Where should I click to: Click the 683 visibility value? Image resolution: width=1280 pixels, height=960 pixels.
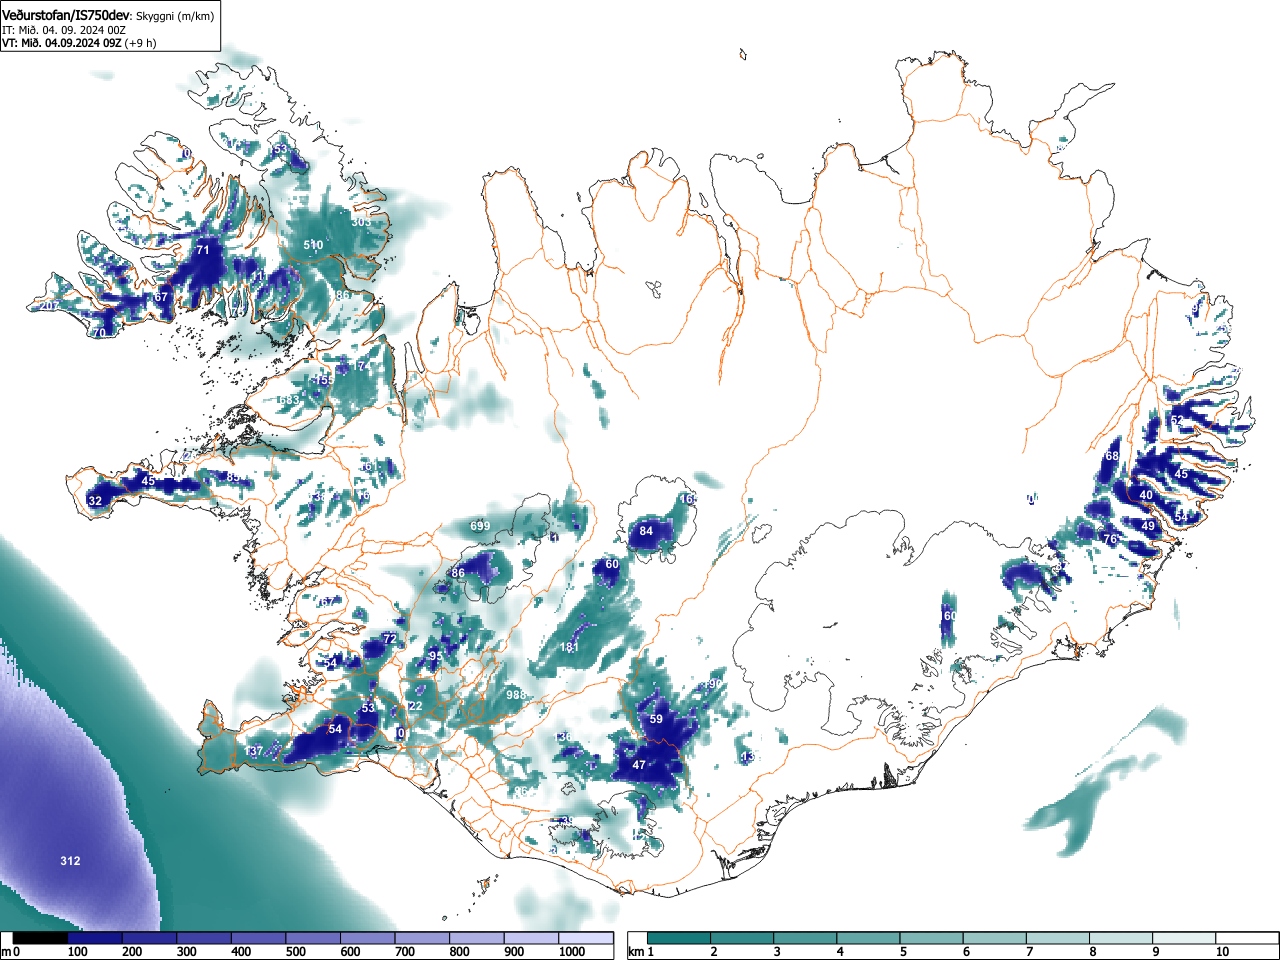click(289, 400)
